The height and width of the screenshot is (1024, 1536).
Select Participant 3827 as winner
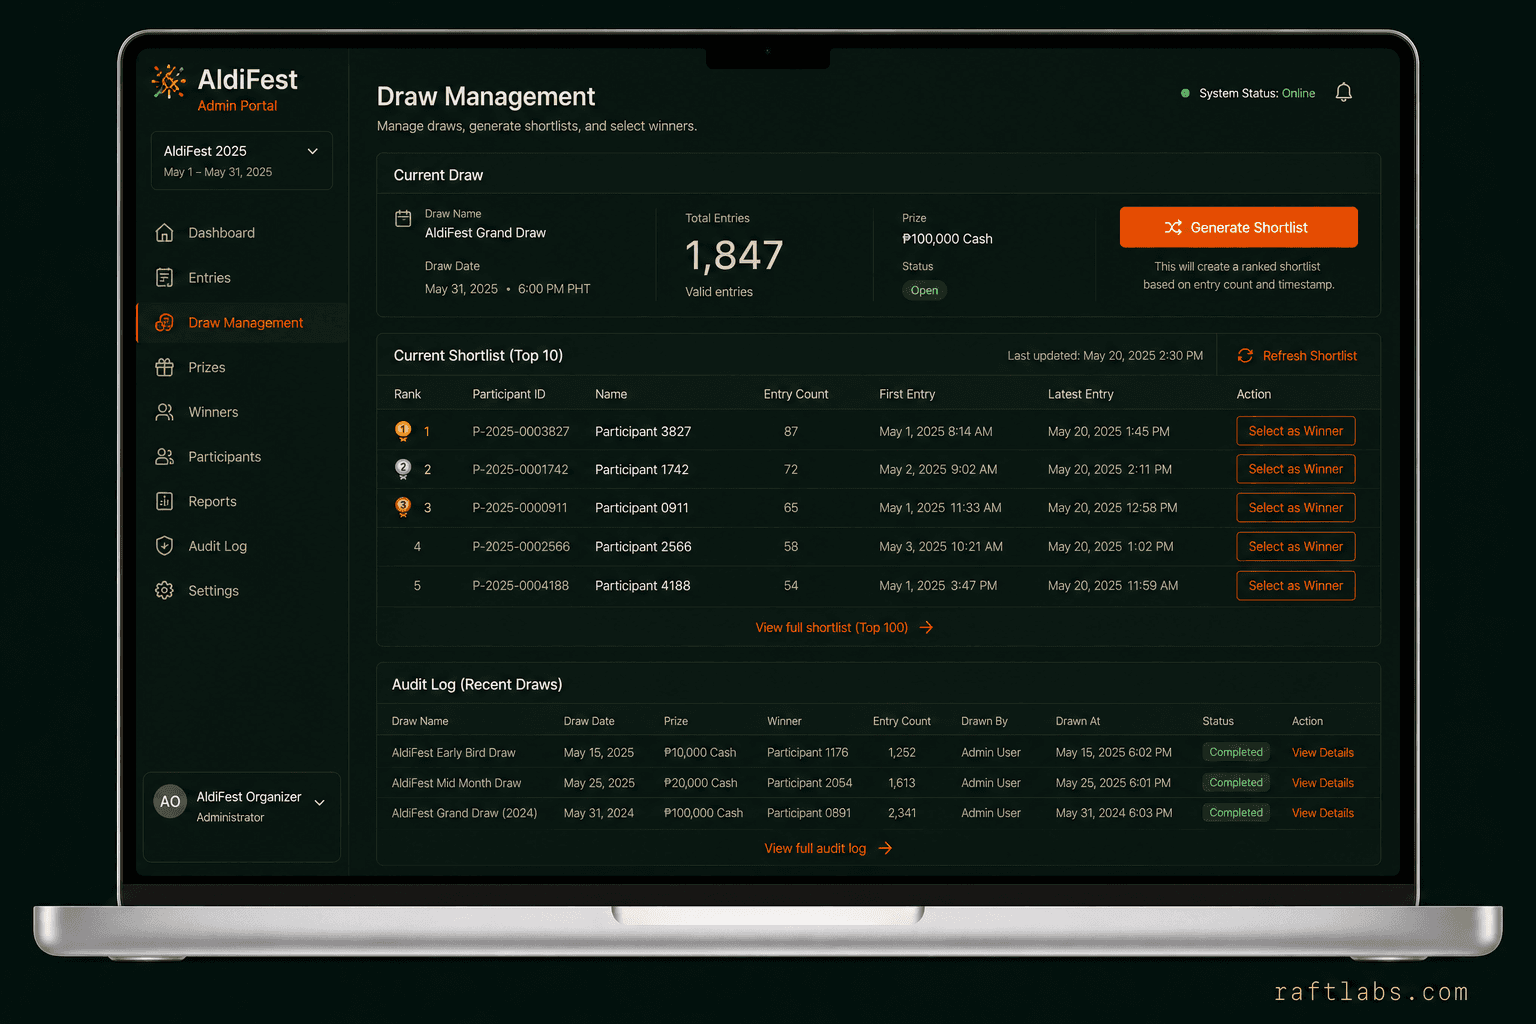[1296, 431]
